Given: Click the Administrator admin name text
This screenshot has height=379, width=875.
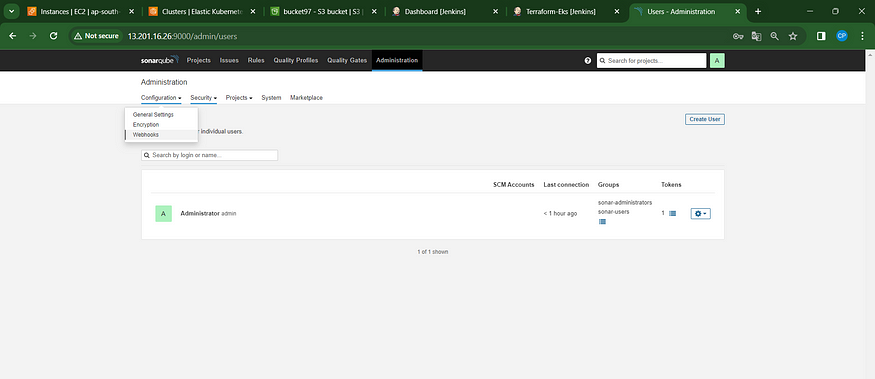Looking at the screenshot, I should tap(208, 214).
